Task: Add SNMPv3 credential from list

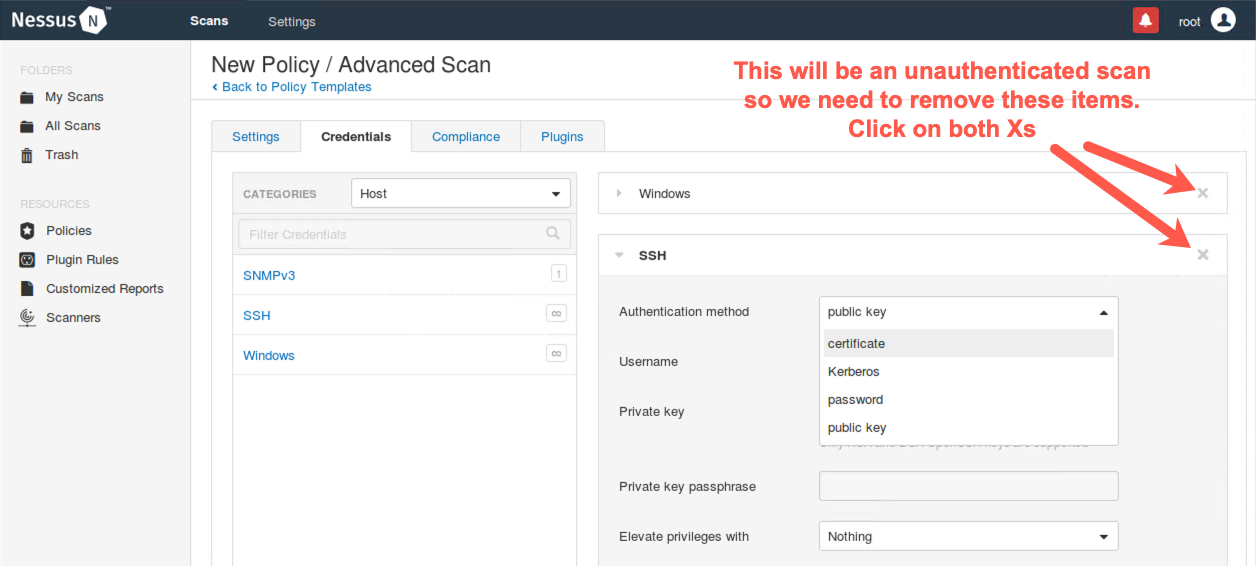Action: click(x=270, y=275)
